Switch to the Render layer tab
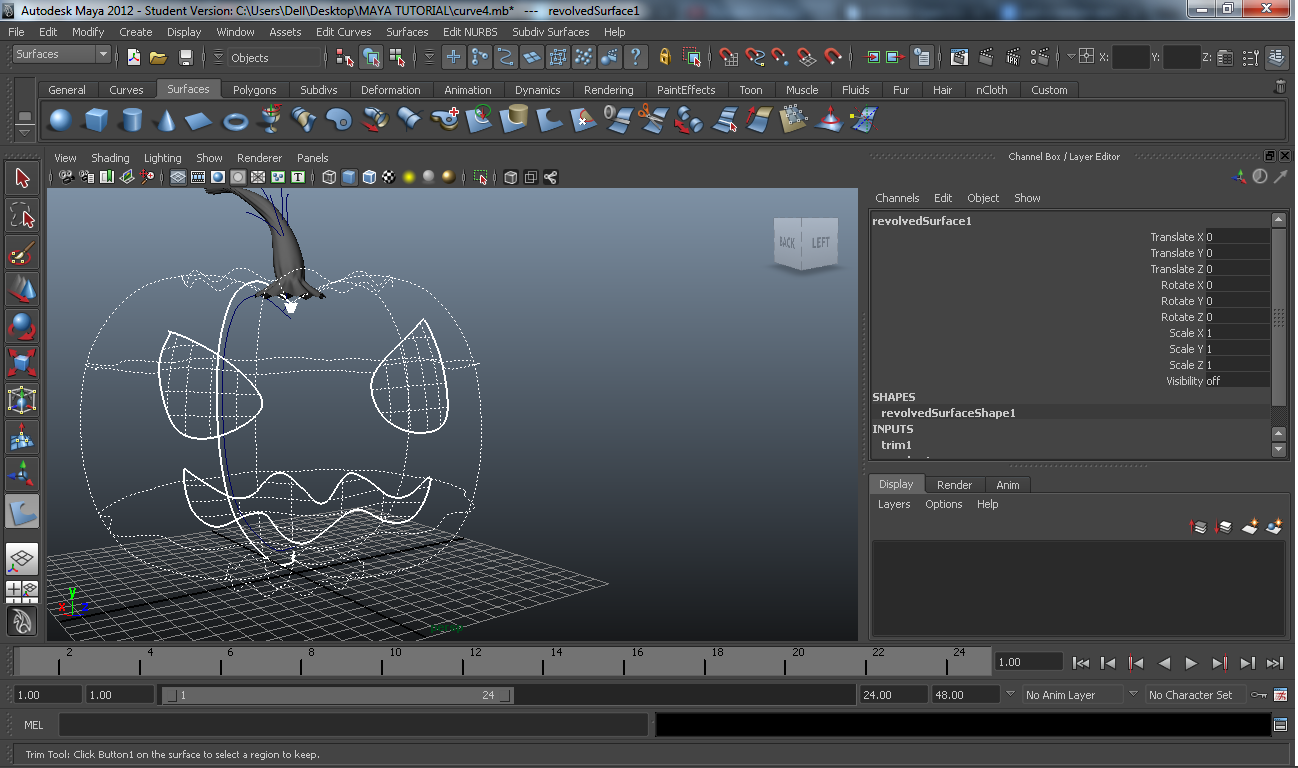 tap(954, 485)
